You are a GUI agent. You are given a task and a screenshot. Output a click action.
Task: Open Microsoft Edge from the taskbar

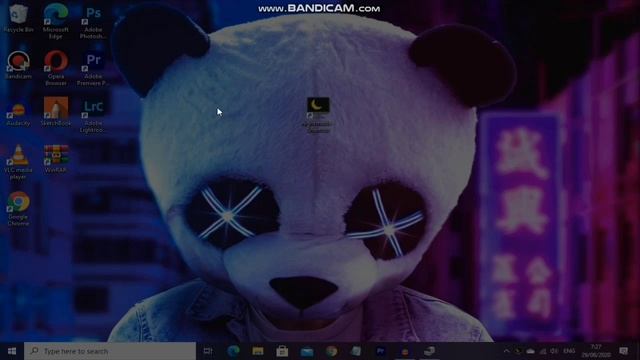[233, 351]
